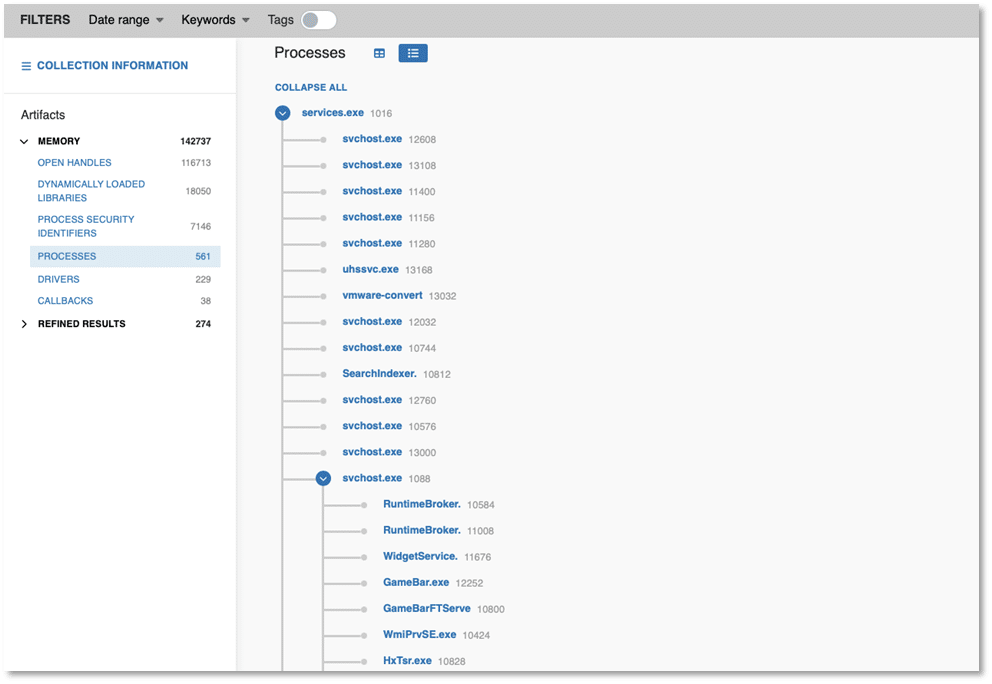Open svchost.exe 13000 process
This screenshot has height=684, width=992.
(x=372, y=452)
